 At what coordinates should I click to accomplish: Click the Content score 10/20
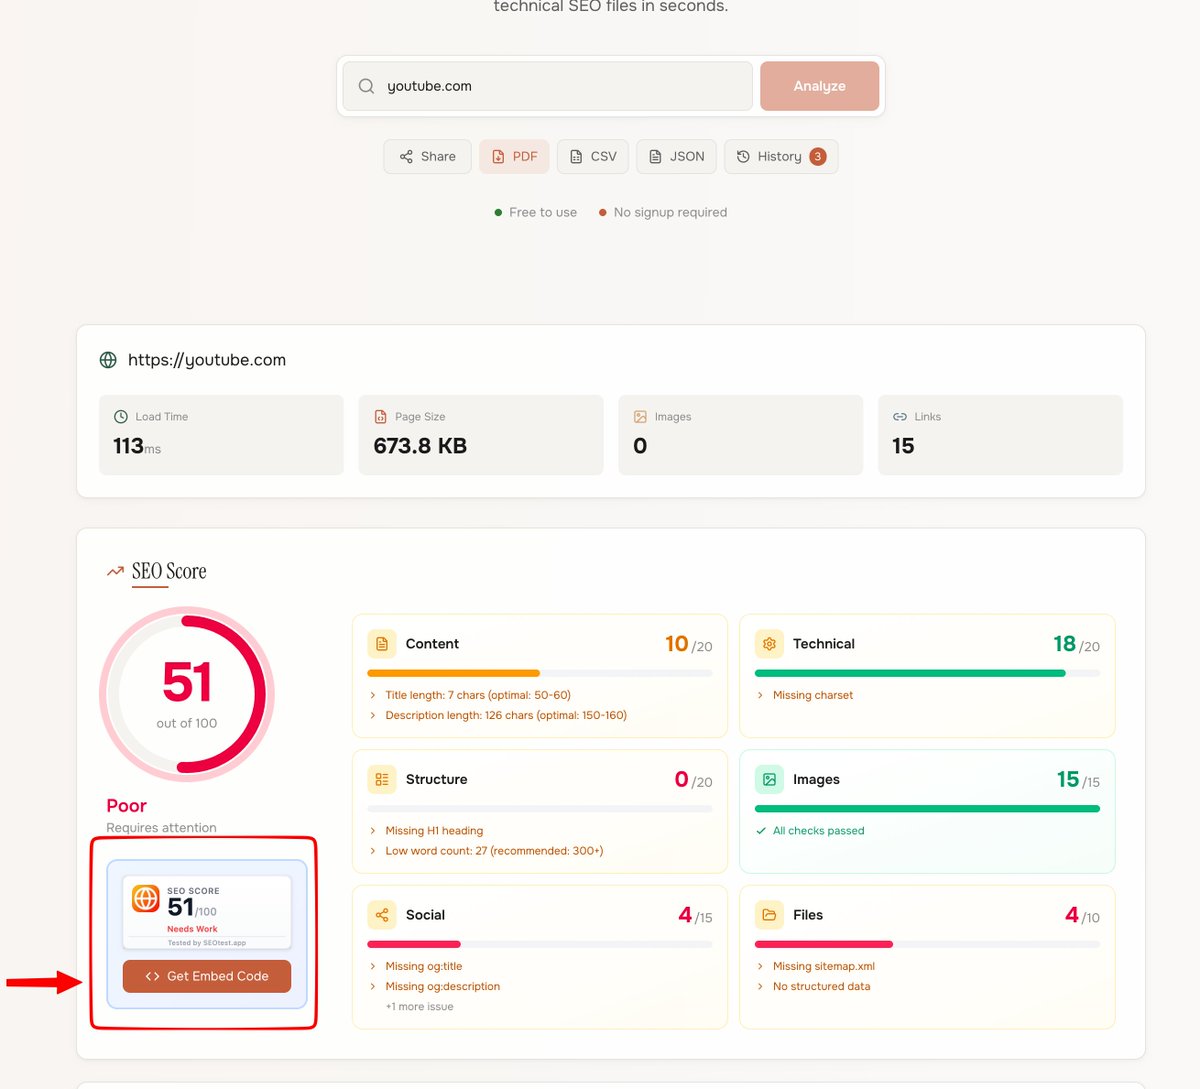[x=688, y=644]
